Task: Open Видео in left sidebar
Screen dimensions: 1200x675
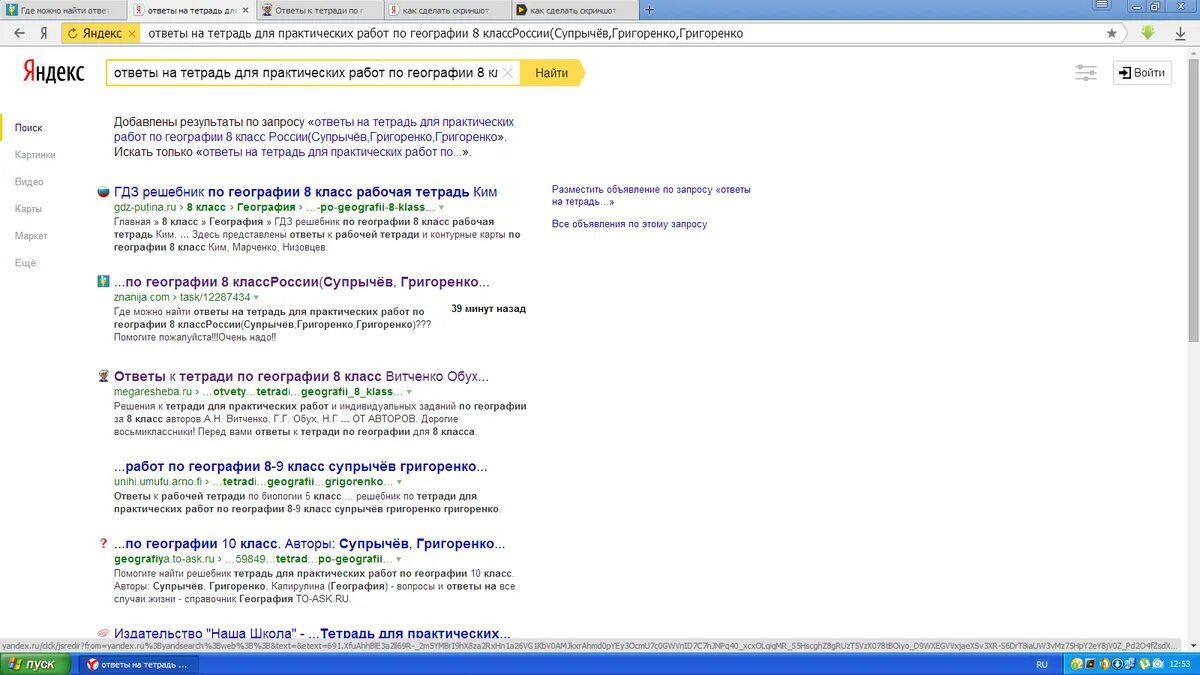Action: pyautogui.click(x=30, y=182)
